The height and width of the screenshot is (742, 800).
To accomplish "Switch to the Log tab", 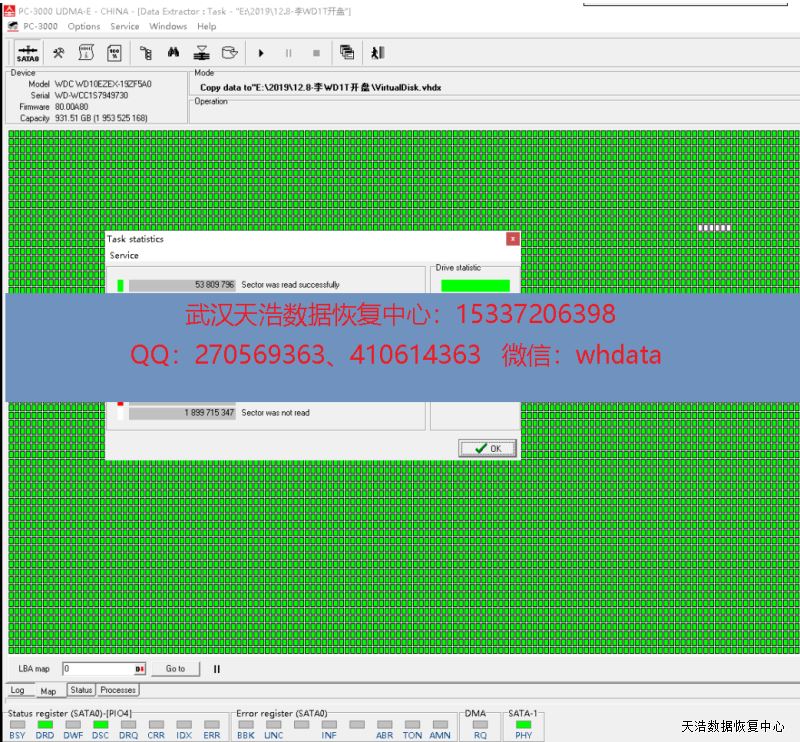I will [x=18, y=690].
